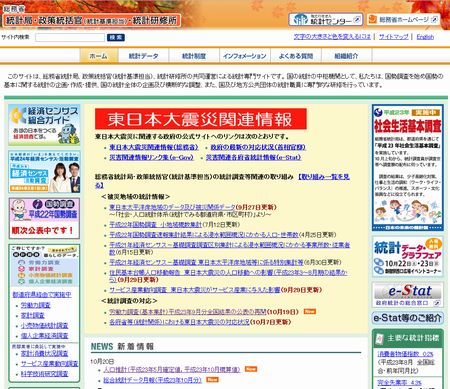The width and height of the screenshot is (450, 389).
Task: Open the text size and color settings link
Action: click(332, 37)
